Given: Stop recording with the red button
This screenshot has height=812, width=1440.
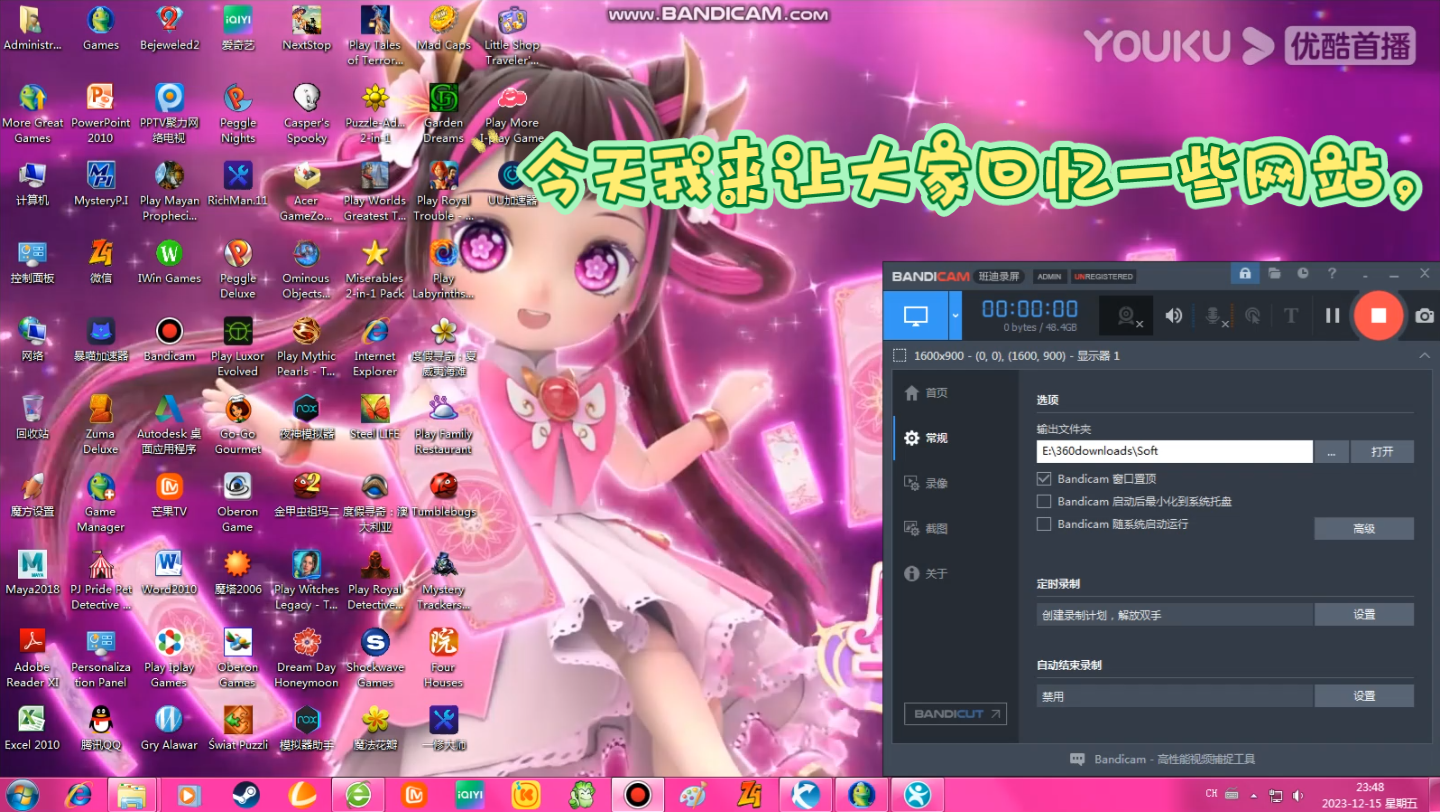Looking at the screenshot, I should tap(1379, 316).
